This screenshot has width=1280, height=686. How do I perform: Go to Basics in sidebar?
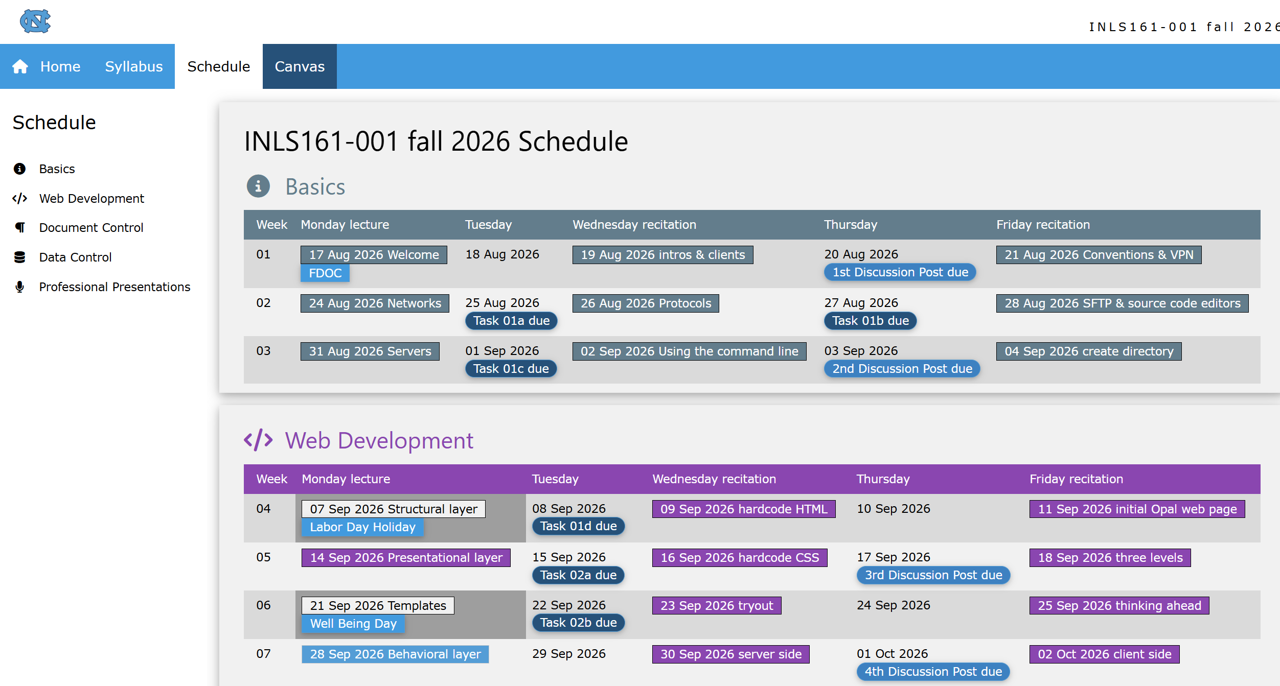pyautogui.click(x=57, y=169)
